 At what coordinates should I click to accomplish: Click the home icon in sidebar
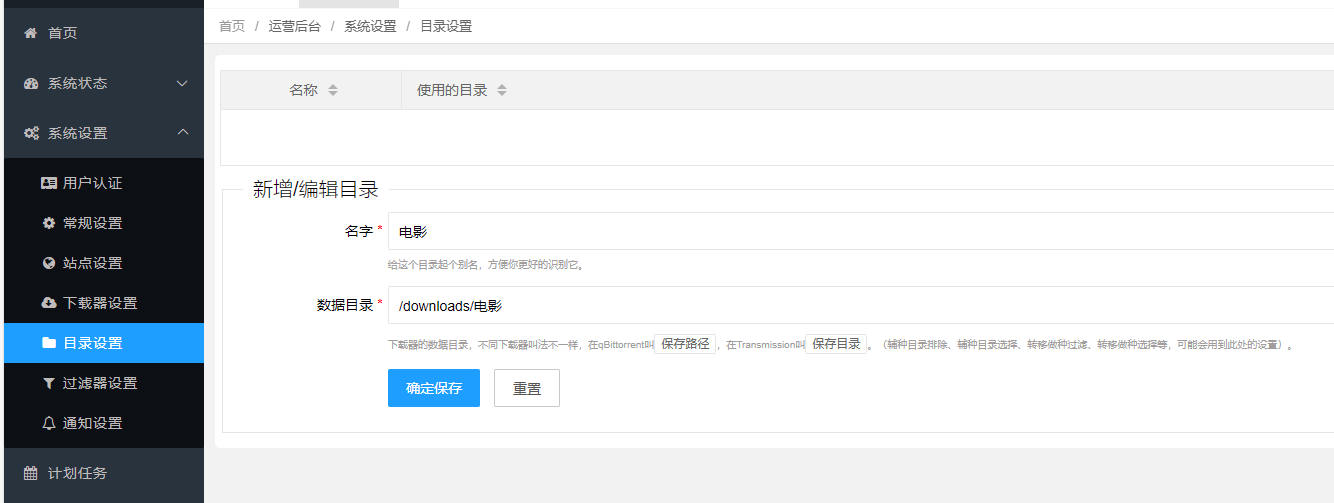31,33
